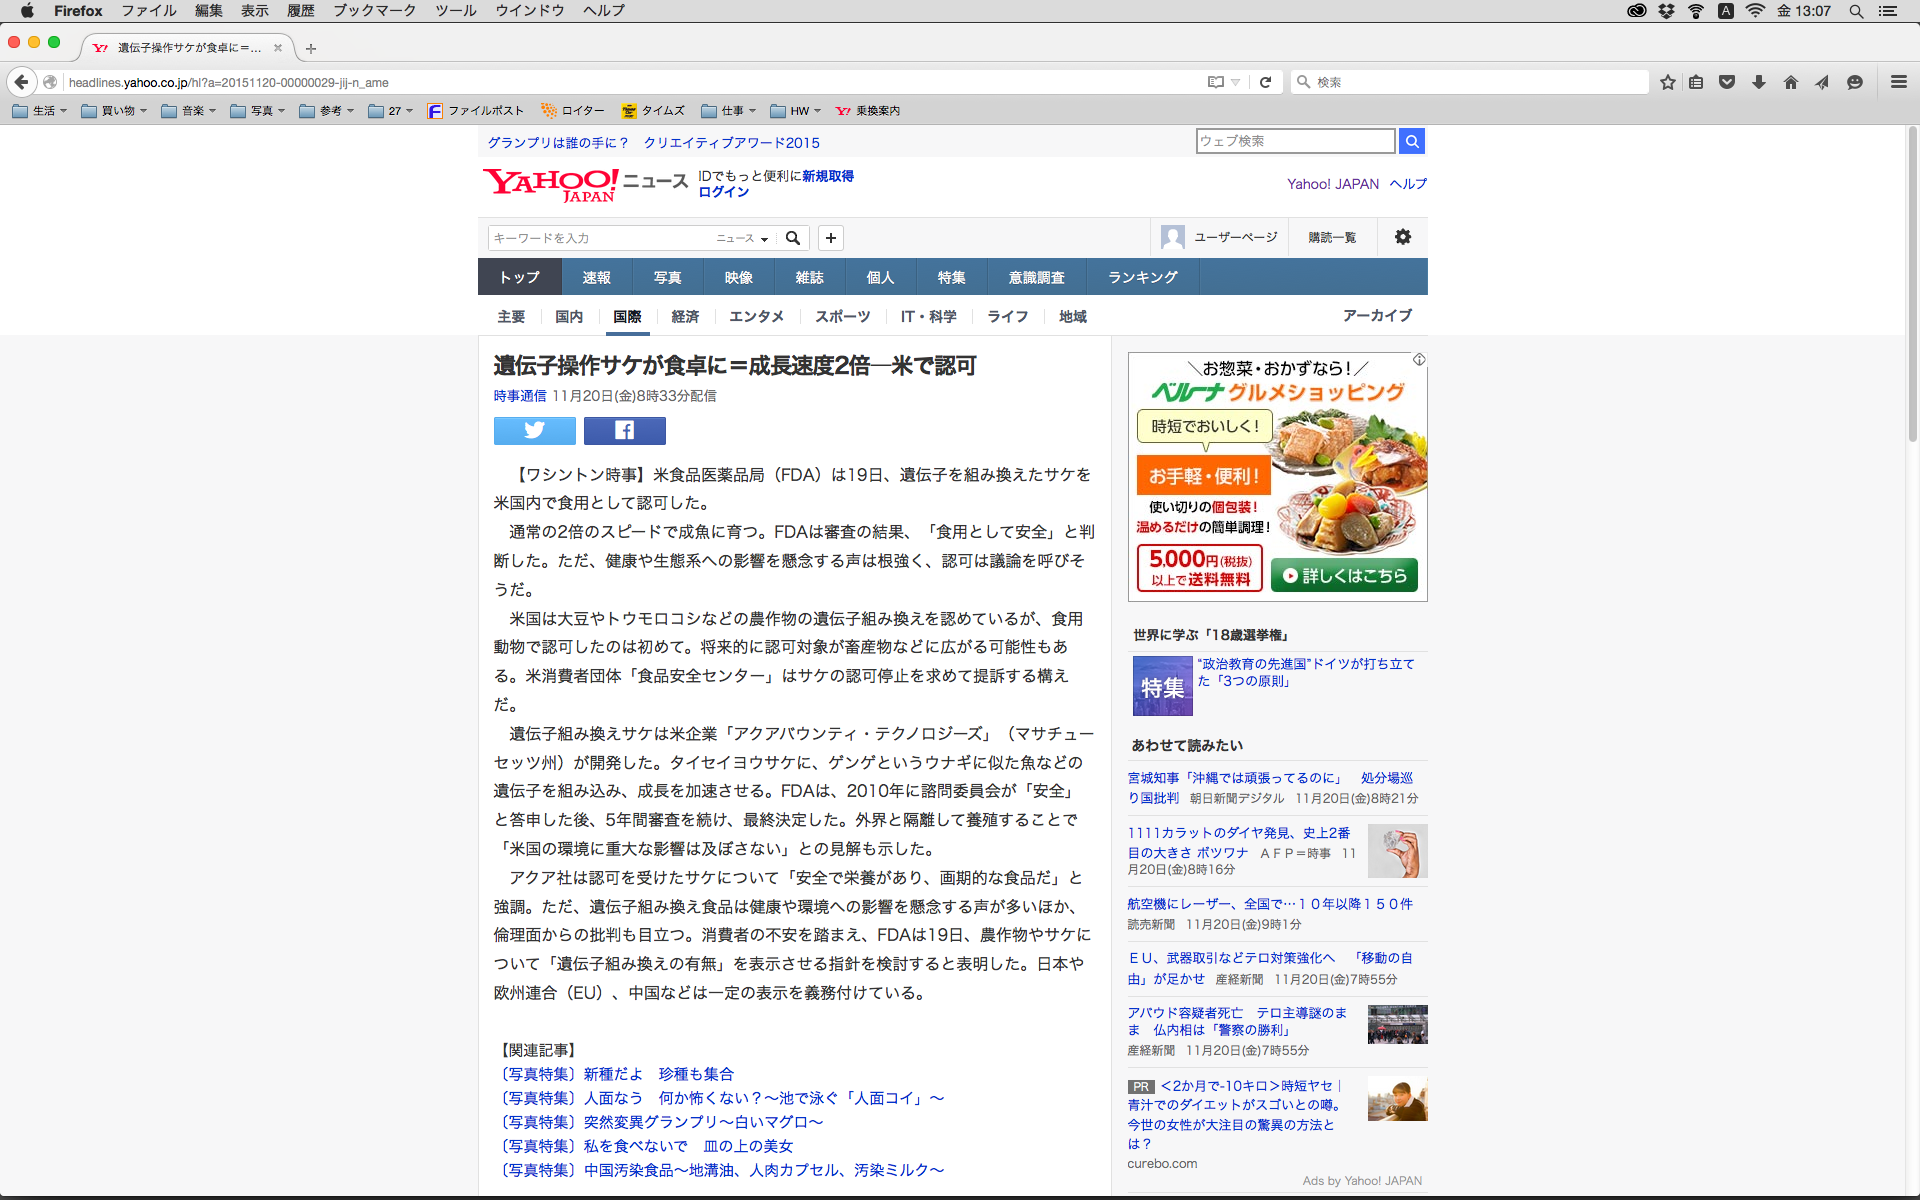The image size is (1920, 1200).
Task: Click the Firefox reload page icon
Action: tap(1265, 82)
